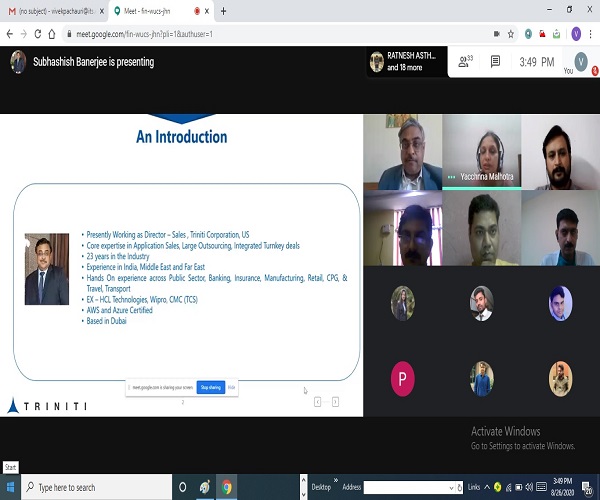
Task: Go to previous slide arrow
Action: 317,402
